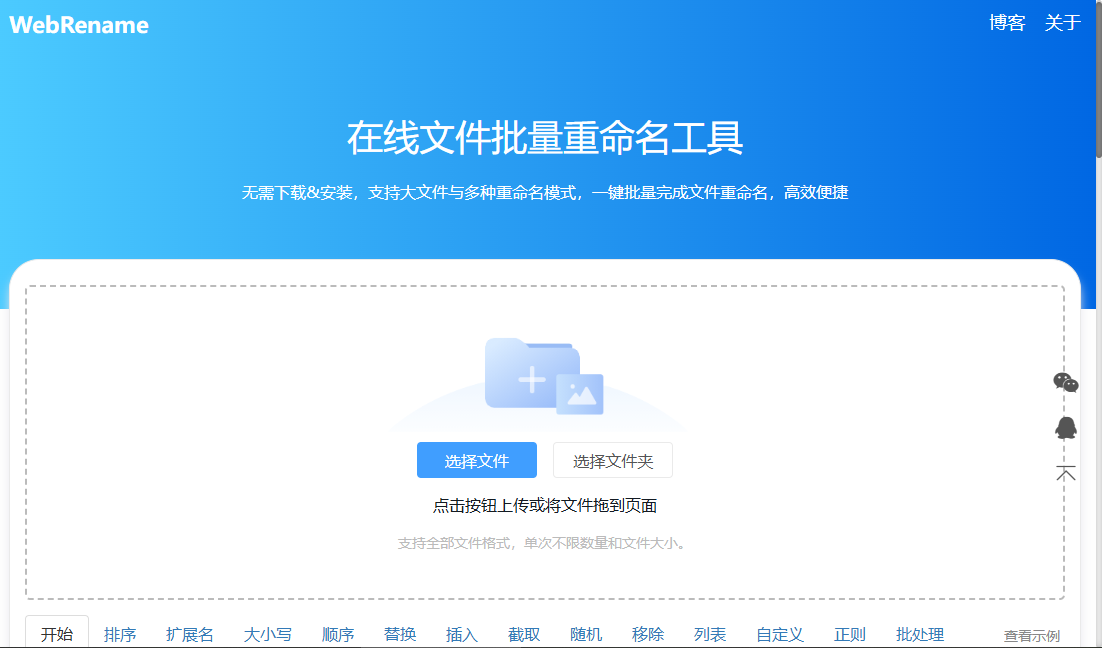Select the 替换 rename mode tab
1102x648 pixels.
(399, 634)
